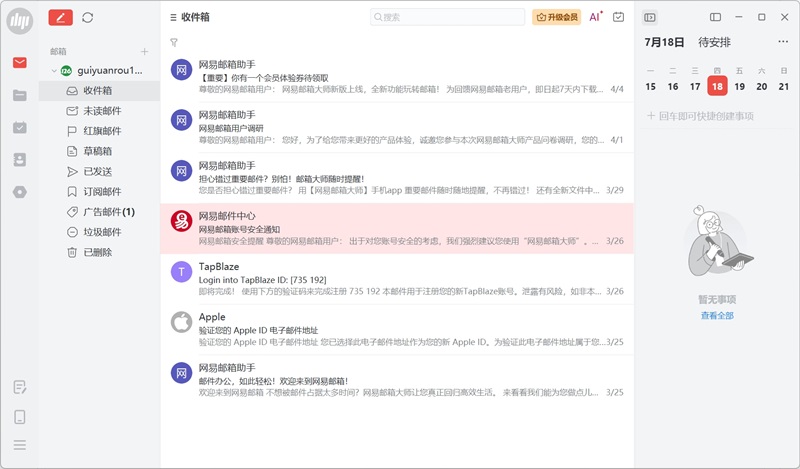Image resolution: width=800 pixels, height=469 pixels.
Task: Open the calendar tasks icon in the left sidebar
Action: [x=20, y=127]
